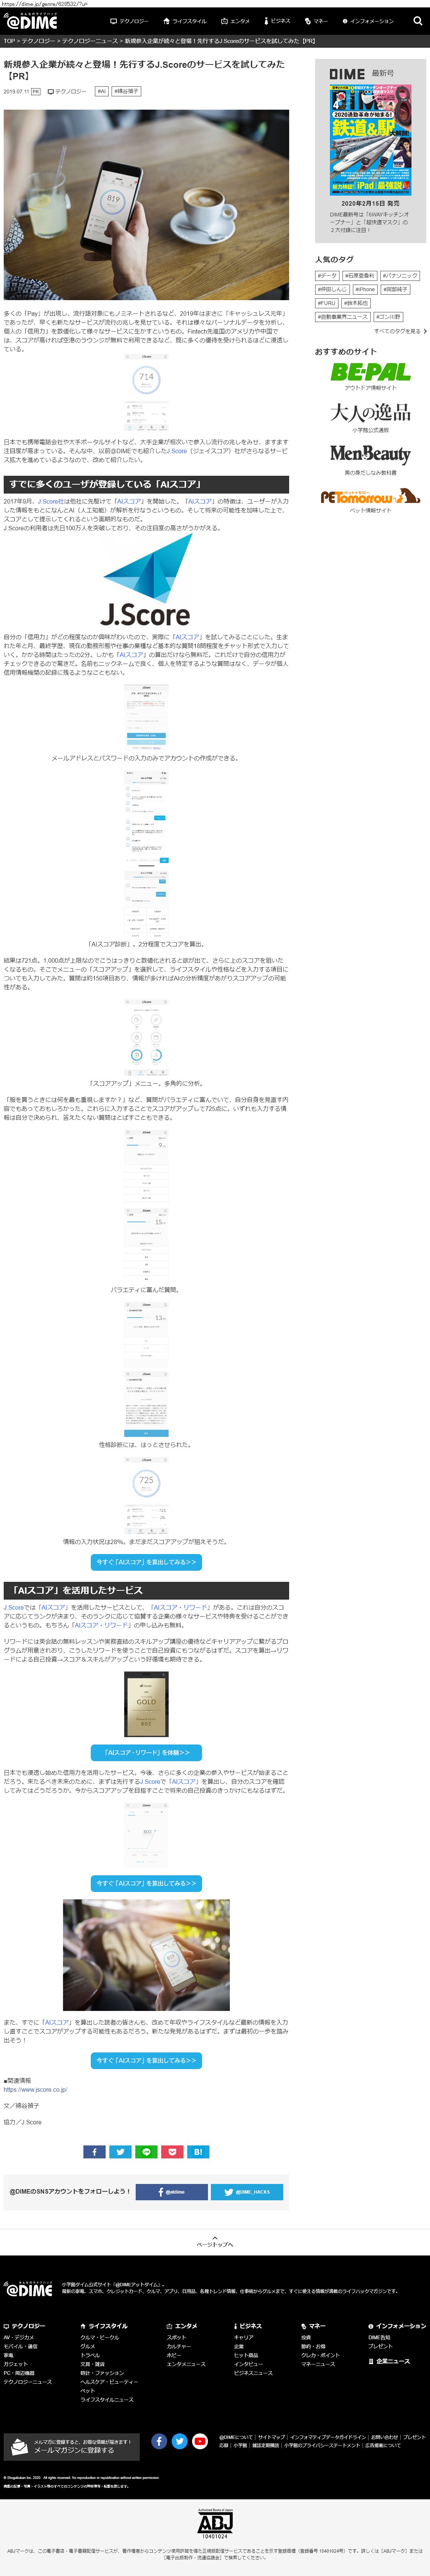The height and width of the screenshot is (2576, 430).
Task: Expand すべてのタグを見る tag list
Action: coord(400,331)
